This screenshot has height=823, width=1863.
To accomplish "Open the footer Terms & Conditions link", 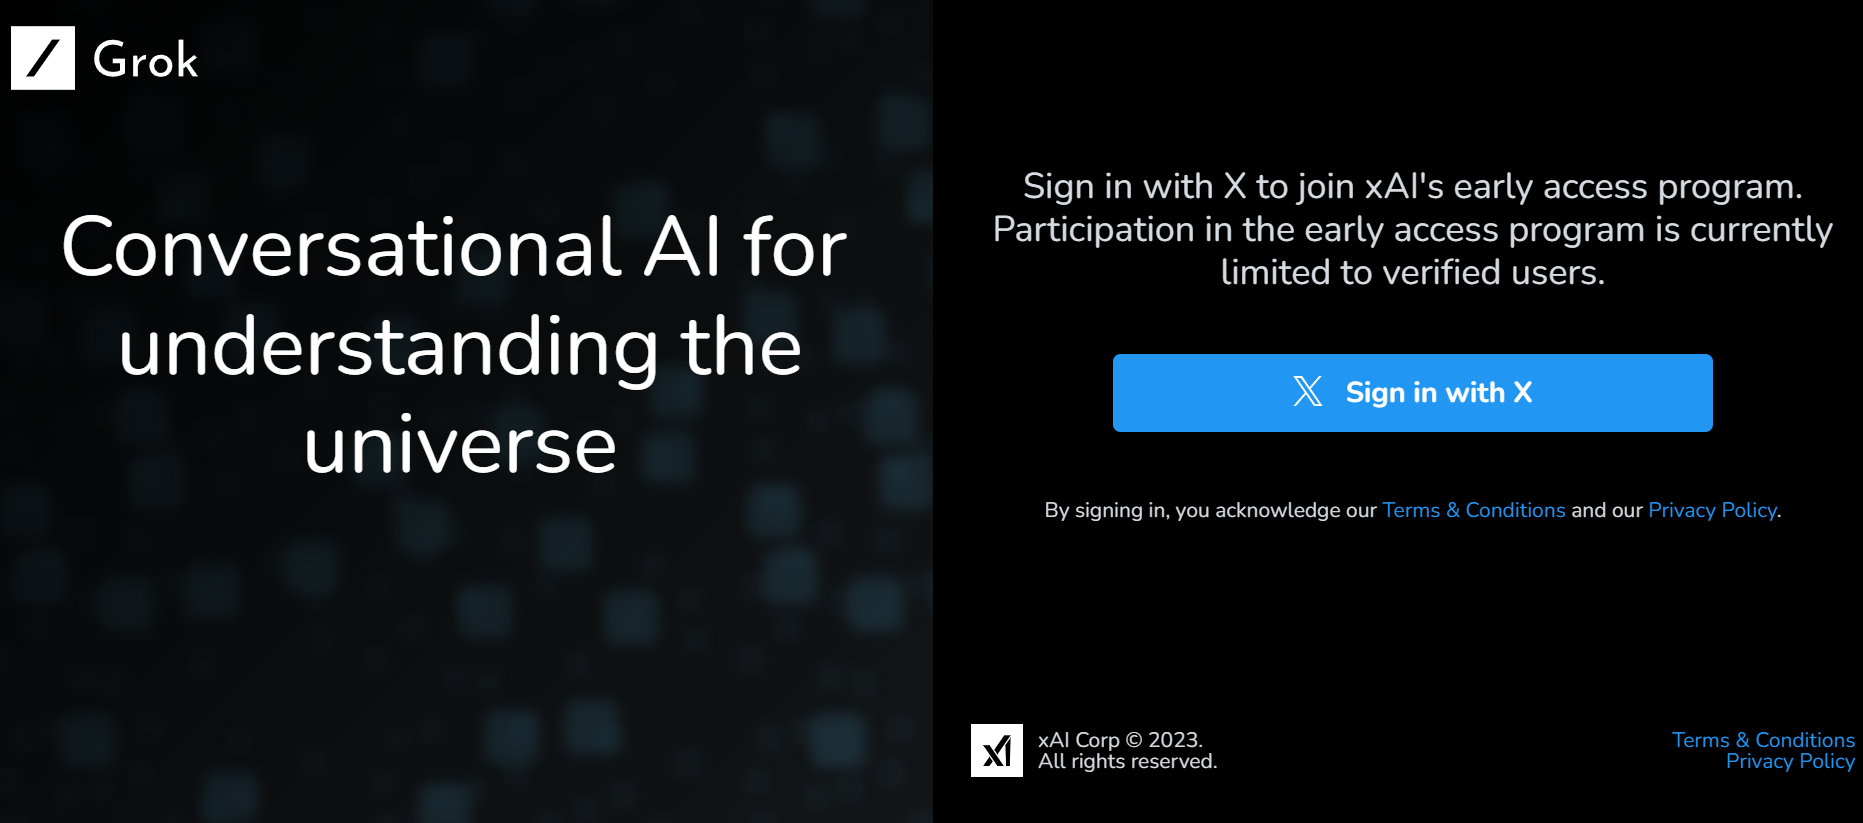I will point(1763,740).
